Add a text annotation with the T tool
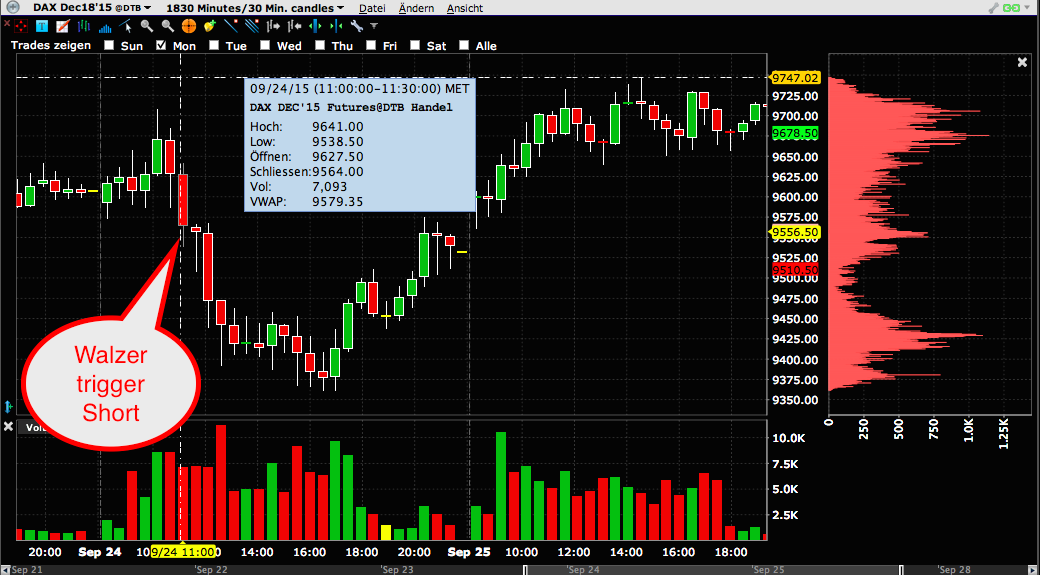1040x575 pixels. pyautogui.click(x=42, y=27)
